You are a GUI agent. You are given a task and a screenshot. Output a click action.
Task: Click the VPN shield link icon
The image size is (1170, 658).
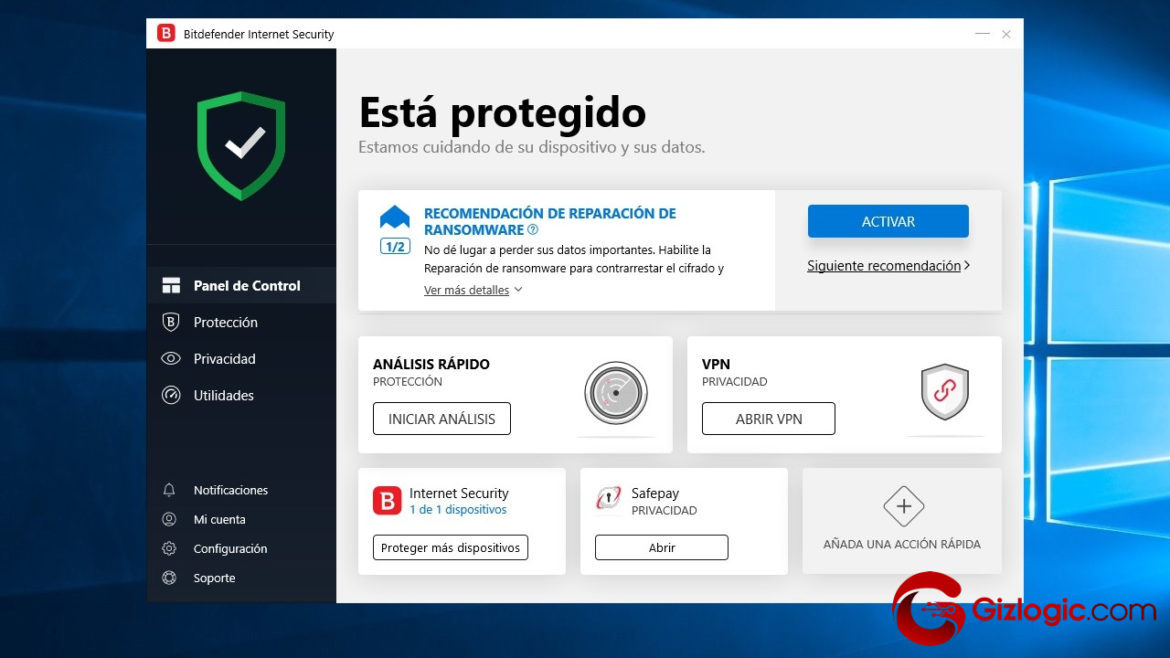click(x=944, y=392)
